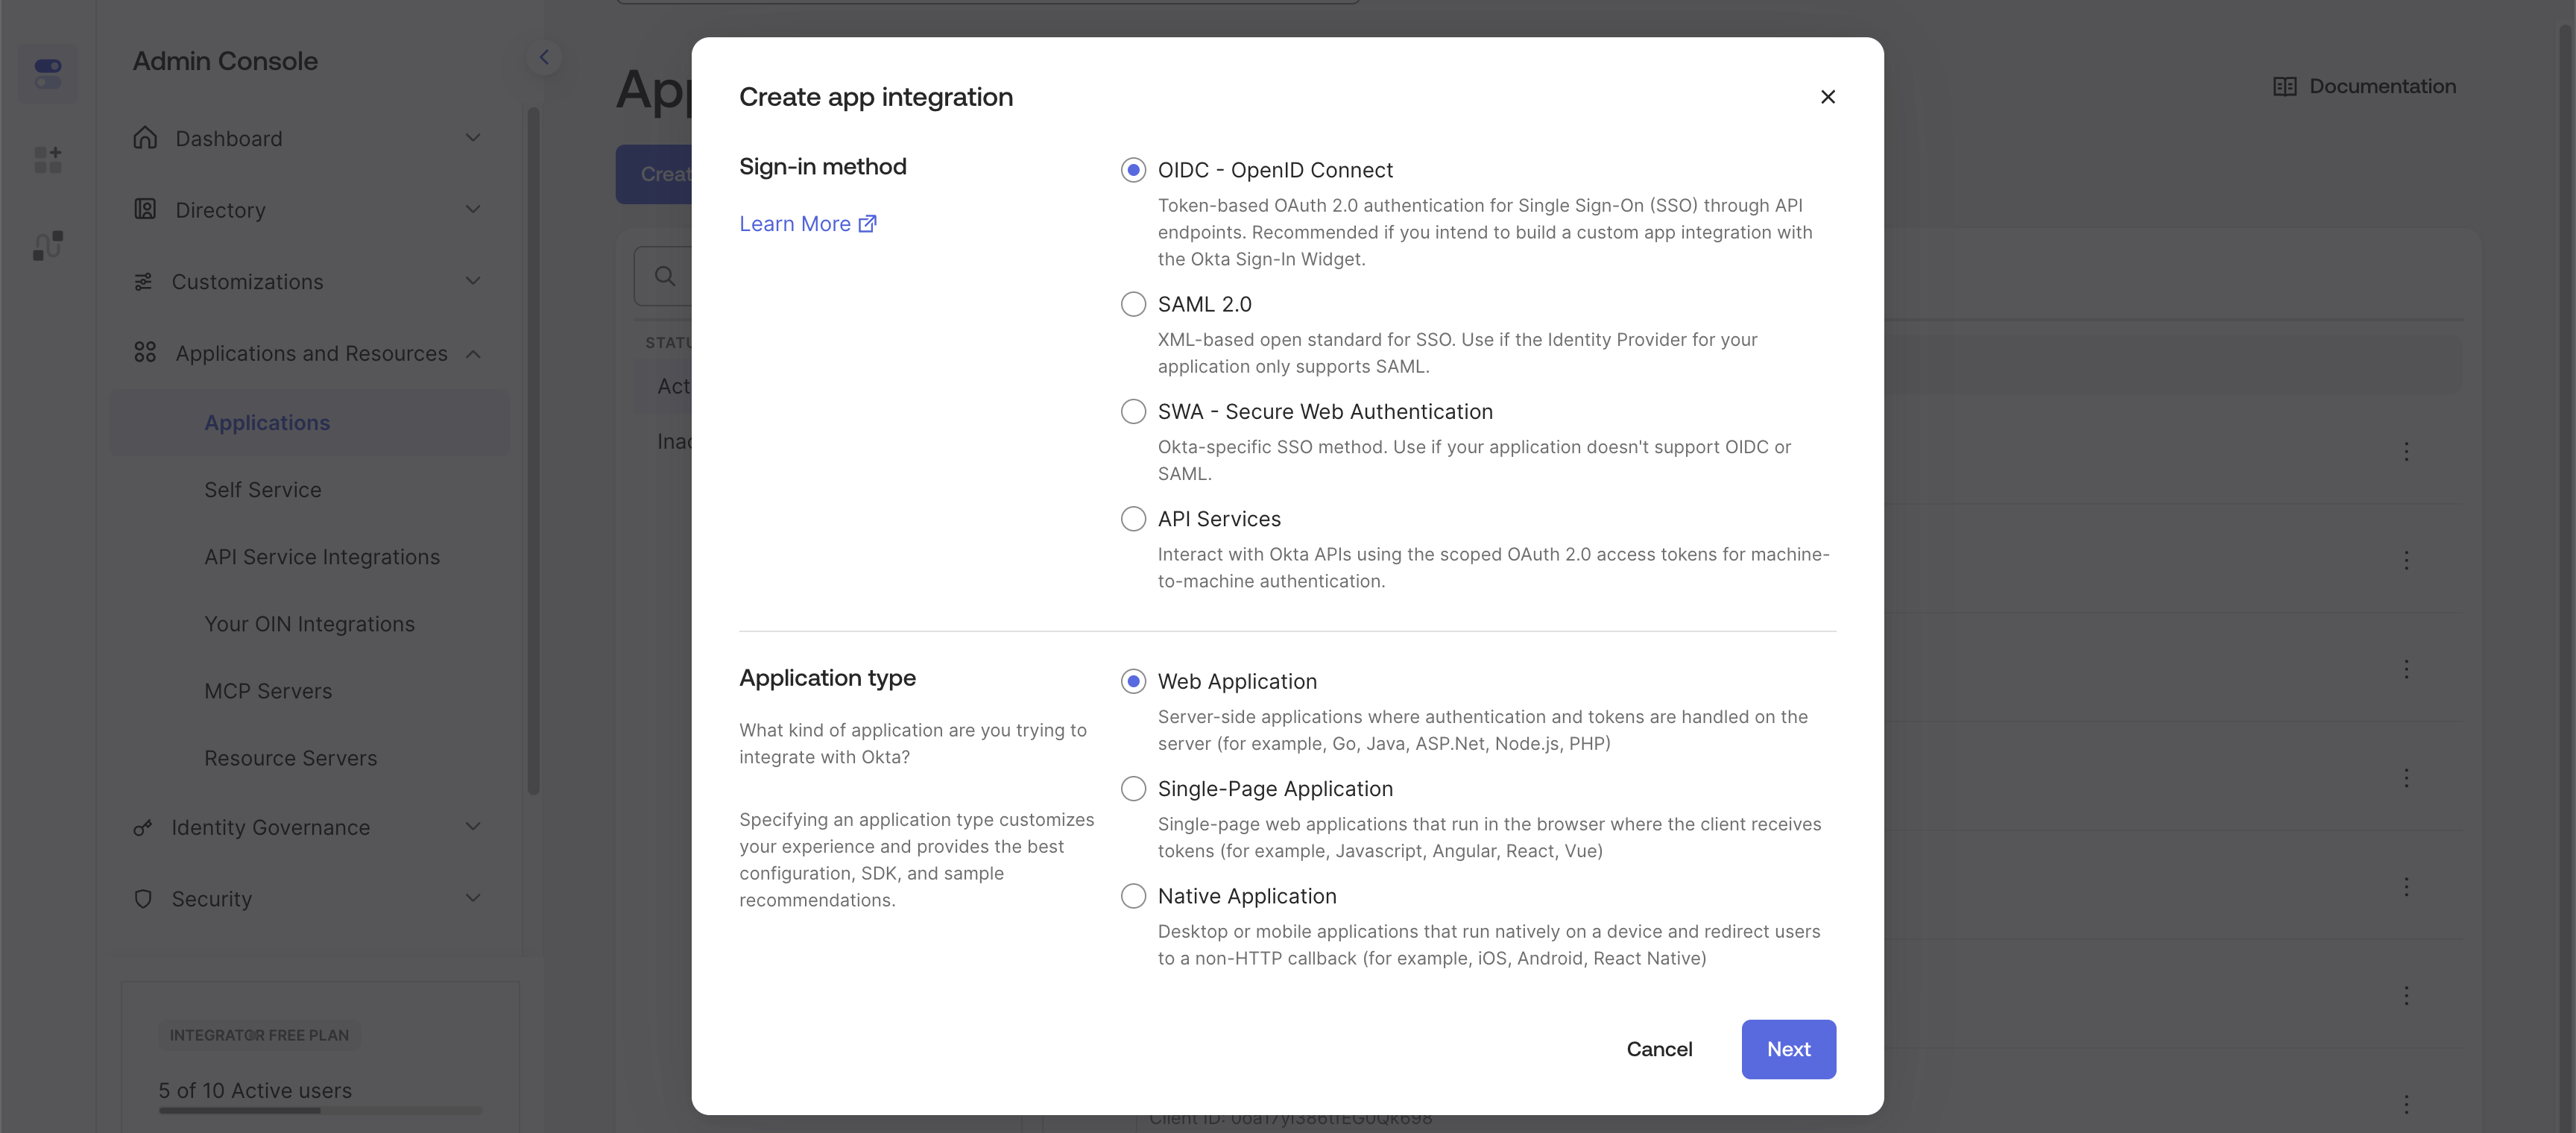Click the Okta toggle logo icon

click(x=48, y=73)
